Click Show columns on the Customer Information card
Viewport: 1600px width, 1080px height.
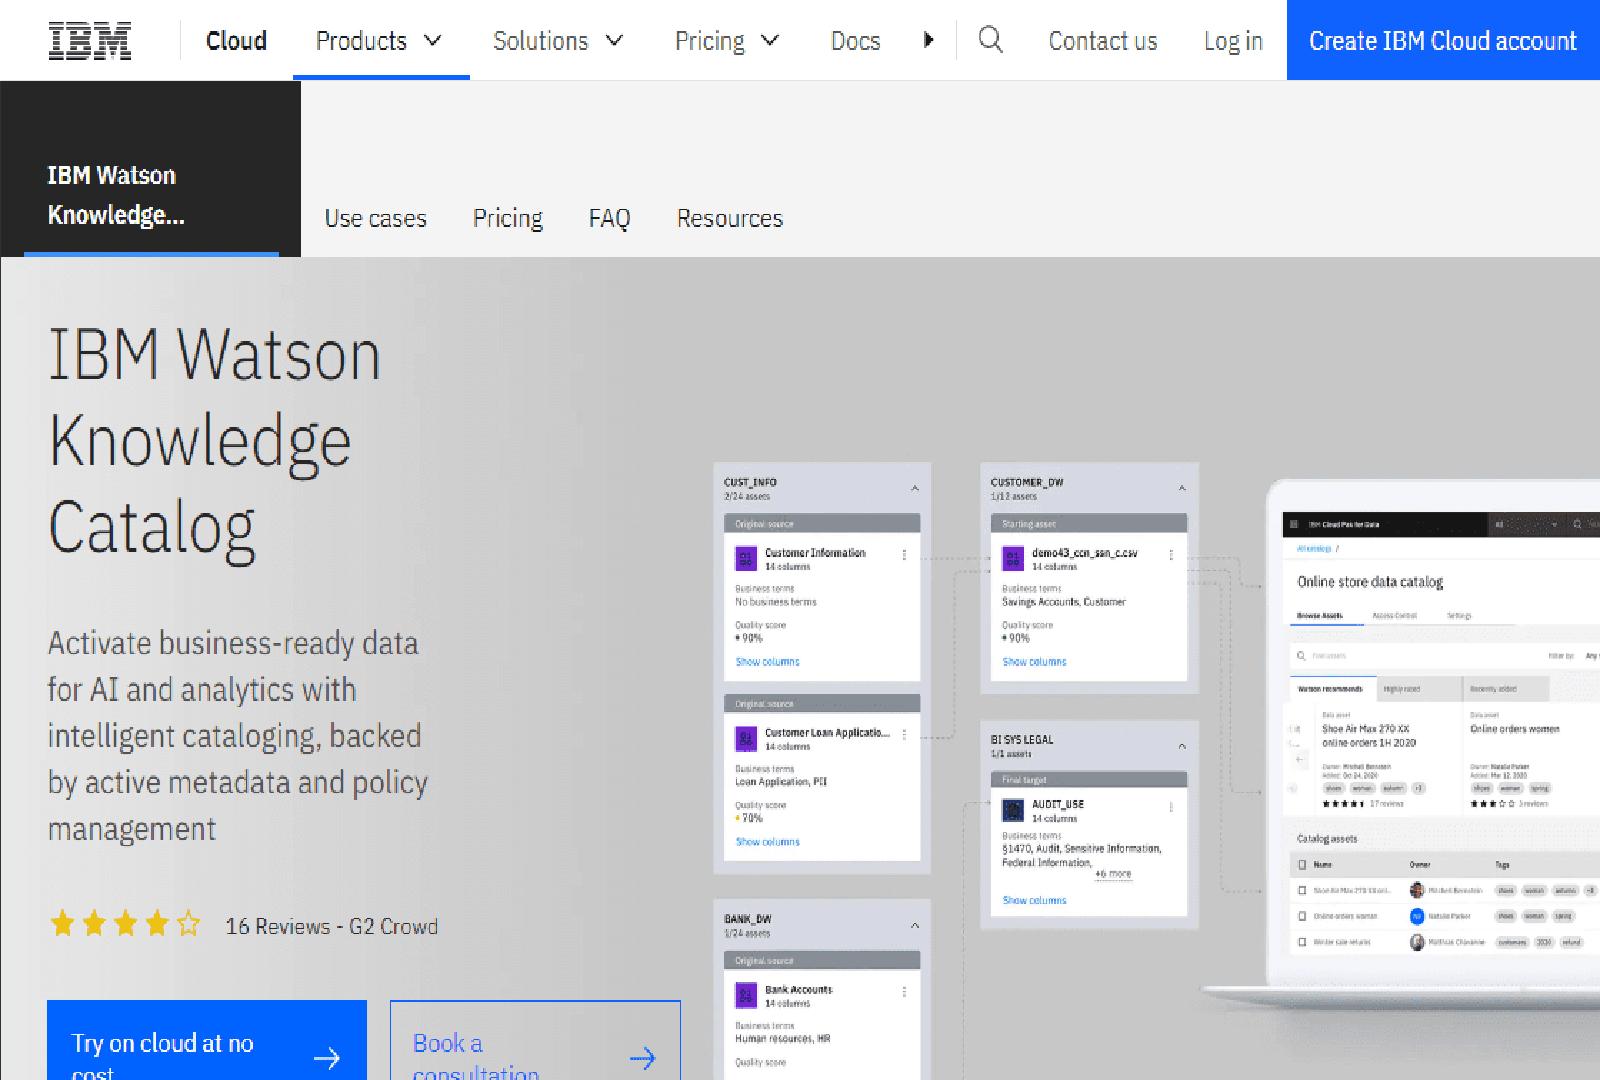pyautogui.click(x=767, y=661)
